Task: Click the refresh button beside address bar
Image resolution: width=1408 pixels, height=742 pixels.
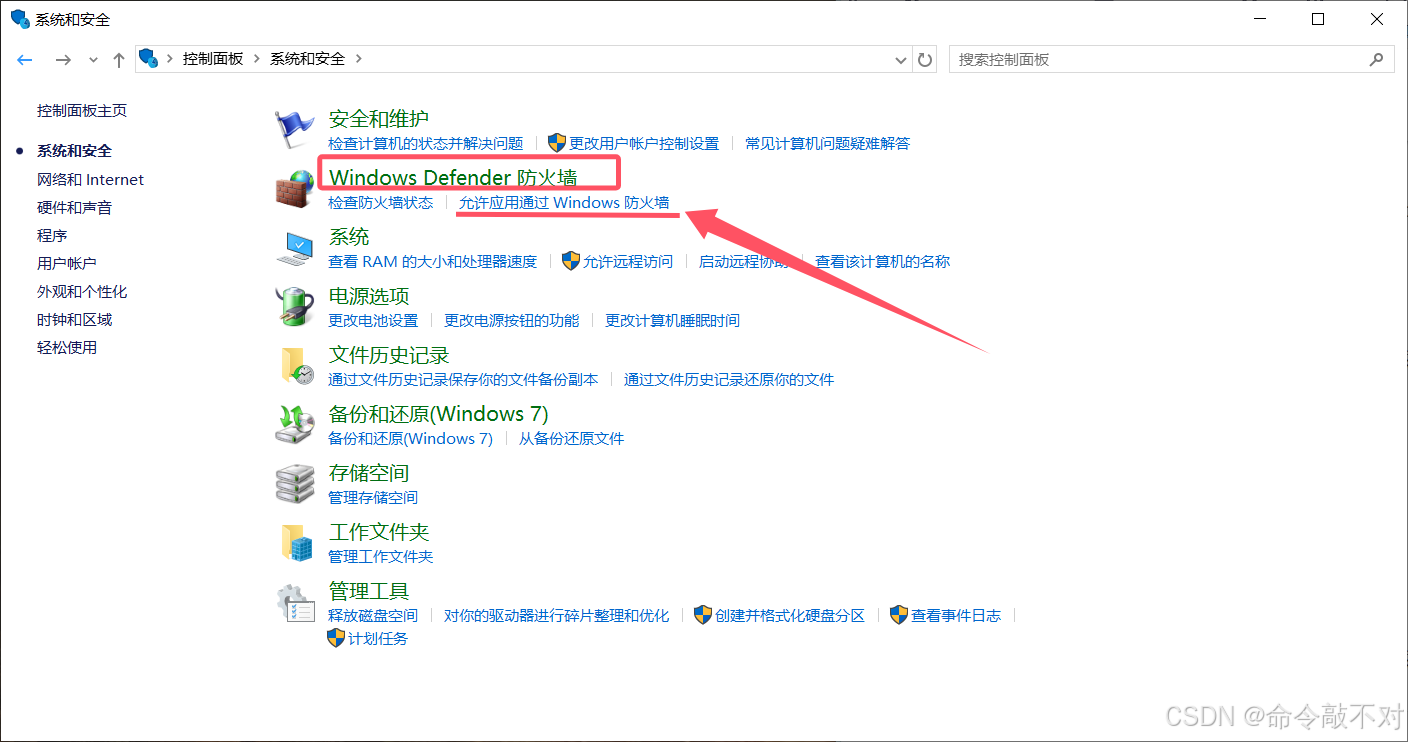Action: click(x=926, y=60)
